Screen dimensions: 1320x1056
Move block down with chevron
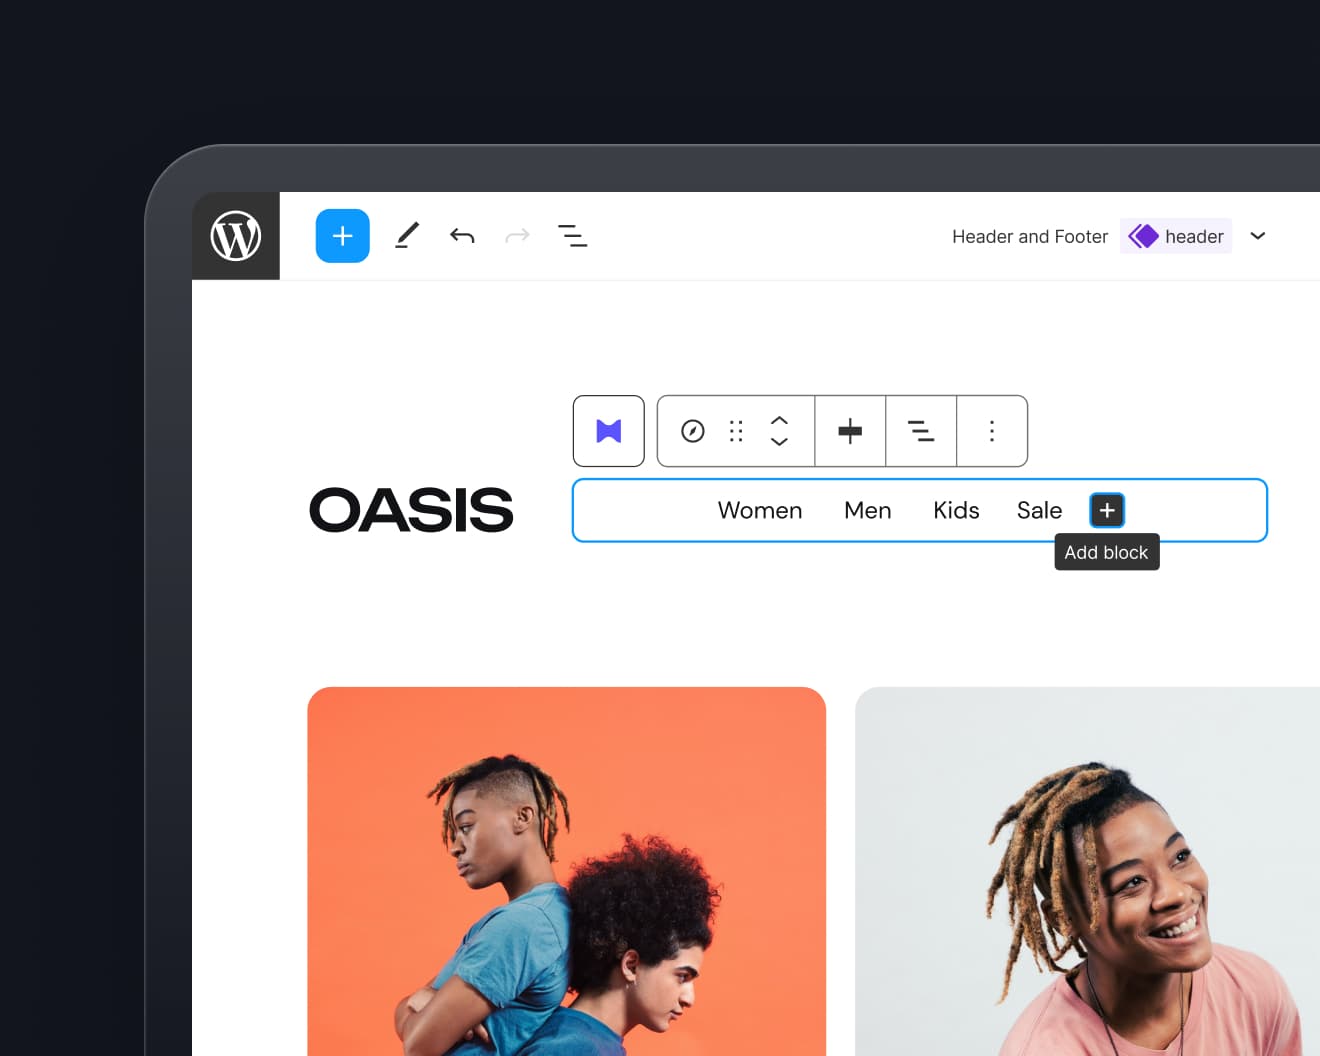[779, 442]
